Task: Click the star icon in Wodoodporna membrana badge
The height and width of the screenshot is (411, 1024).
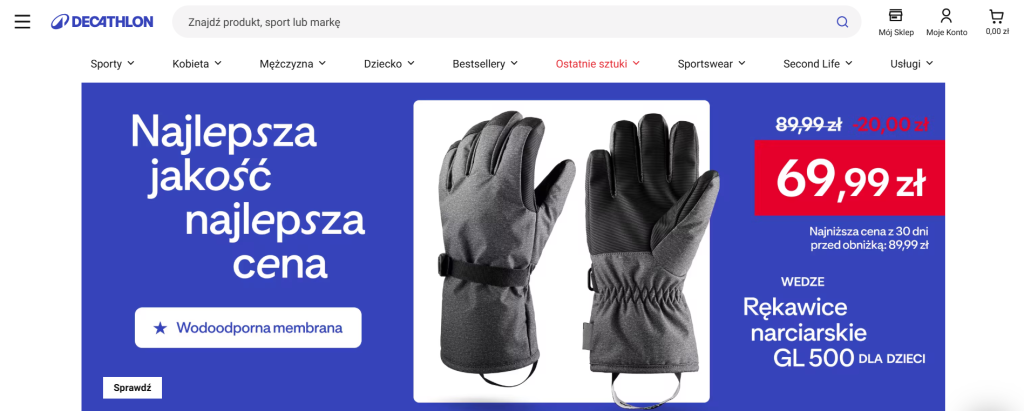Action: pos(160,328)
